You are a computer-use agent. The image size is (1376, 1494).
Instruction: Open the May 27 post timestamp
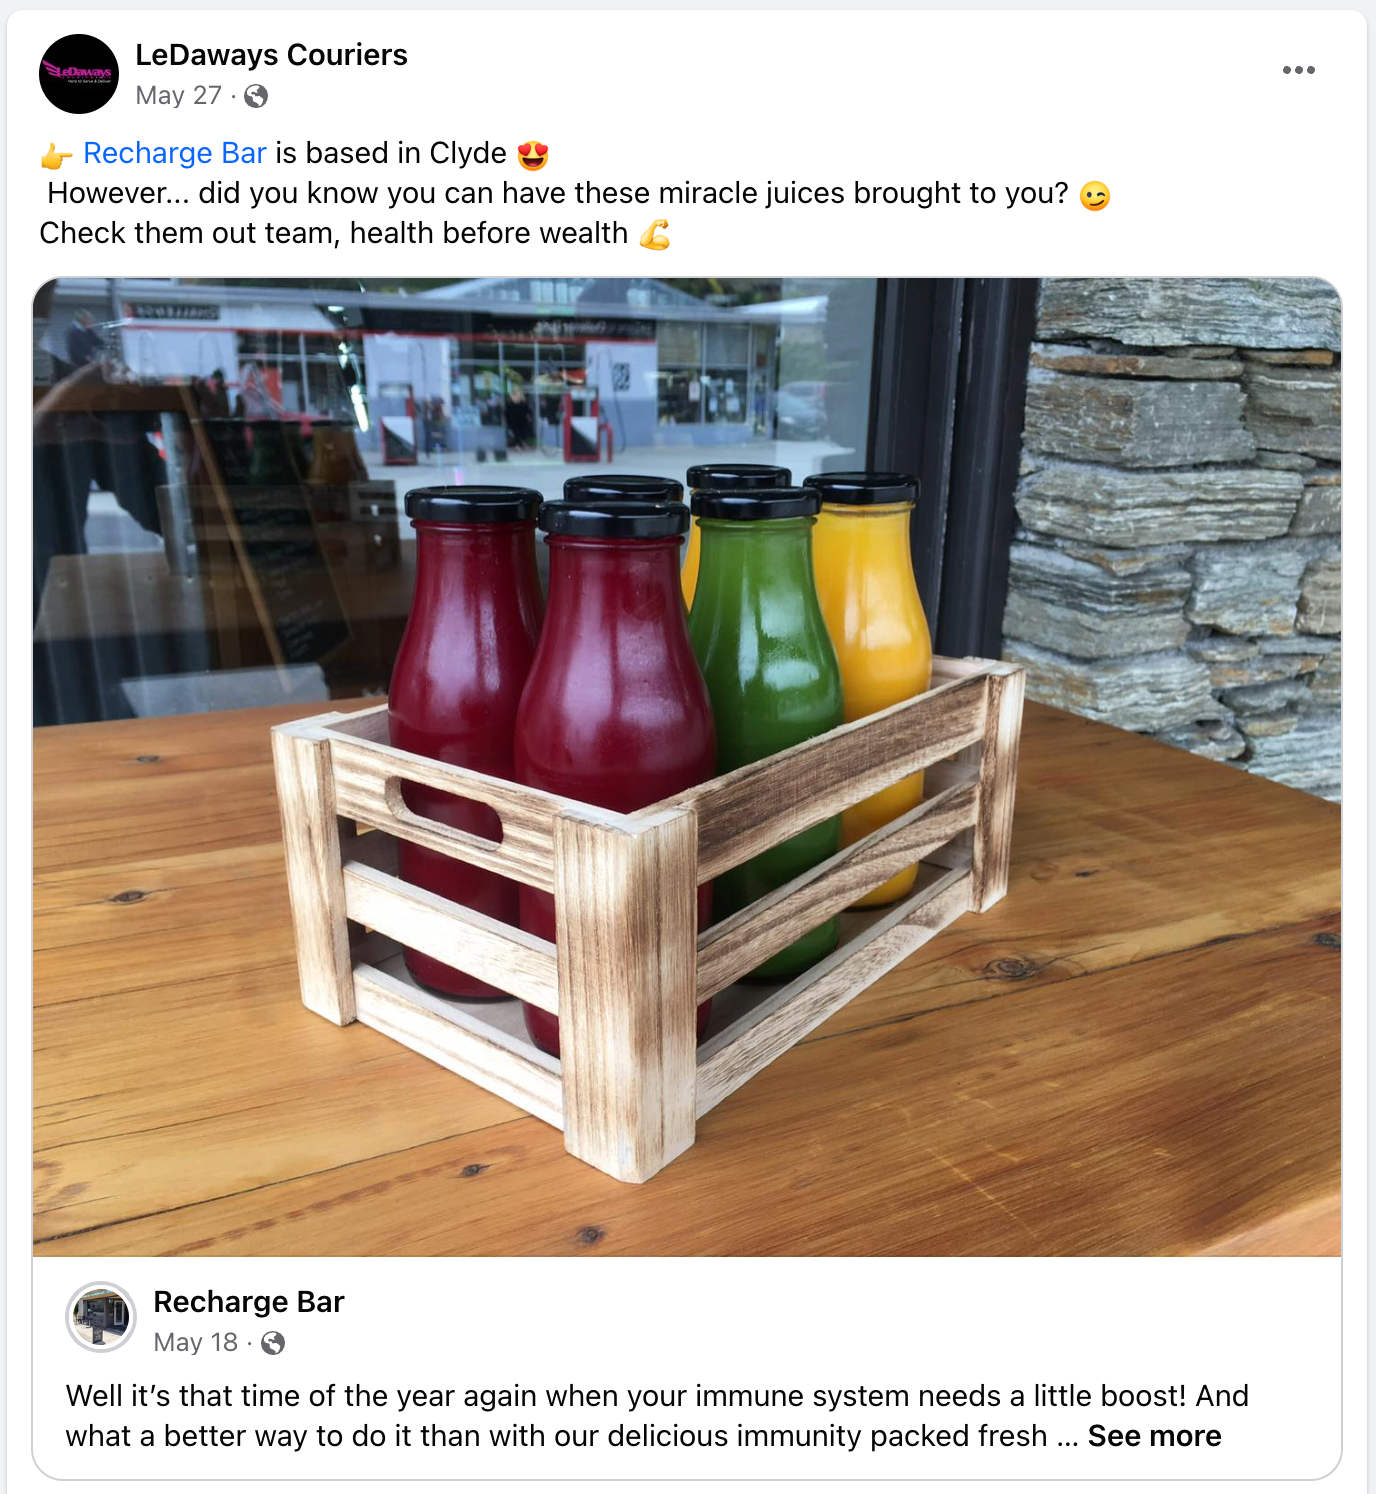coord(178,96)
